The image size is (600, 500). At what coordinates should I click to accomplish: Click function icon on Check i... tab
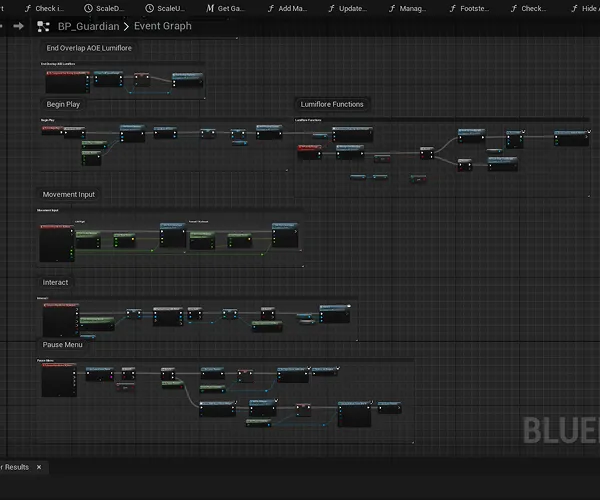[x=27, y=8]
